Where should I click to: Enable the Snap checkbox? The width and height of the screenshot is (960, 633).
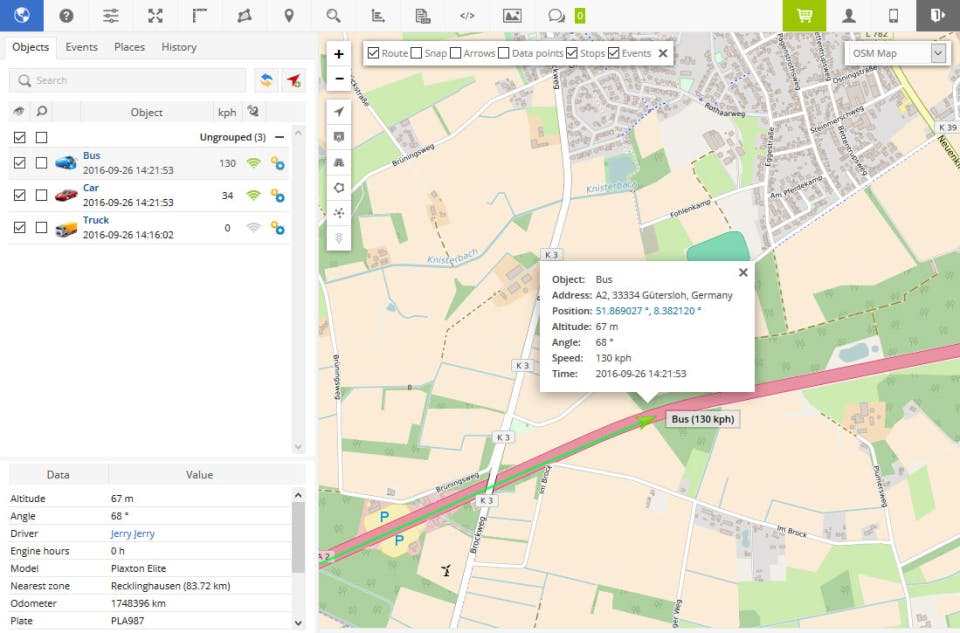[417, 53]
